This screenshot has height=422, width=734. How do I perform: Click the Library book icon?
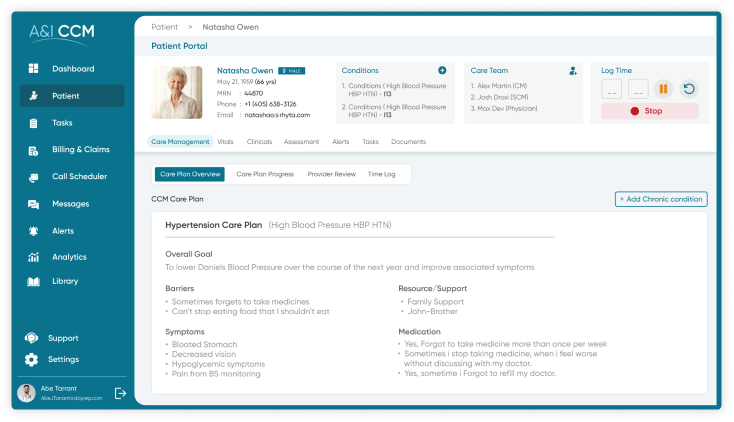(x=33, y=281)
